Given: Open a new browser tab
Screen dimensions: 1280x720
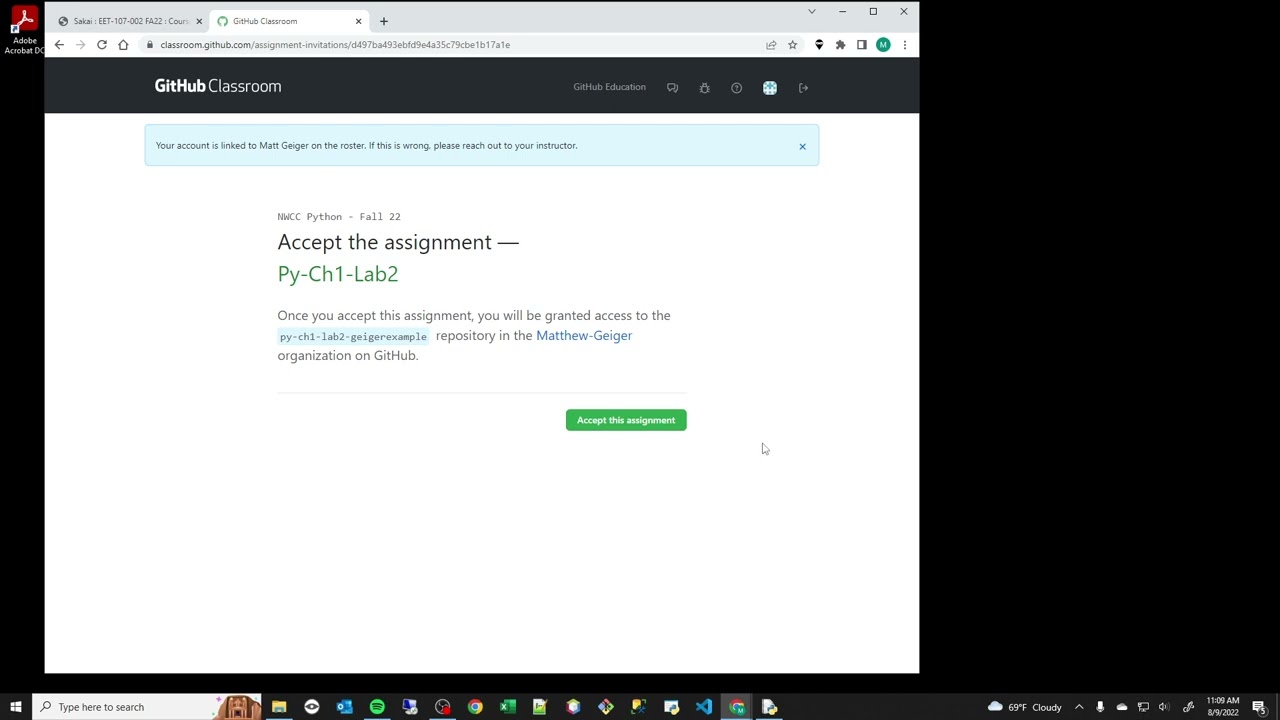Looking at the screenshot, I should click(383, 21).
